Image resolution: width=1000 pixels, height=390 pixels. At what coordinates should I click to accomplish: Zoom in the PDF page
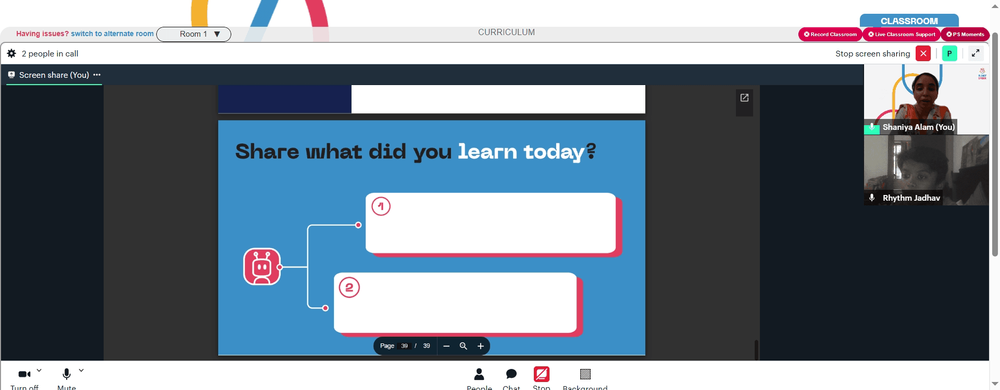(x=481, y=346)
